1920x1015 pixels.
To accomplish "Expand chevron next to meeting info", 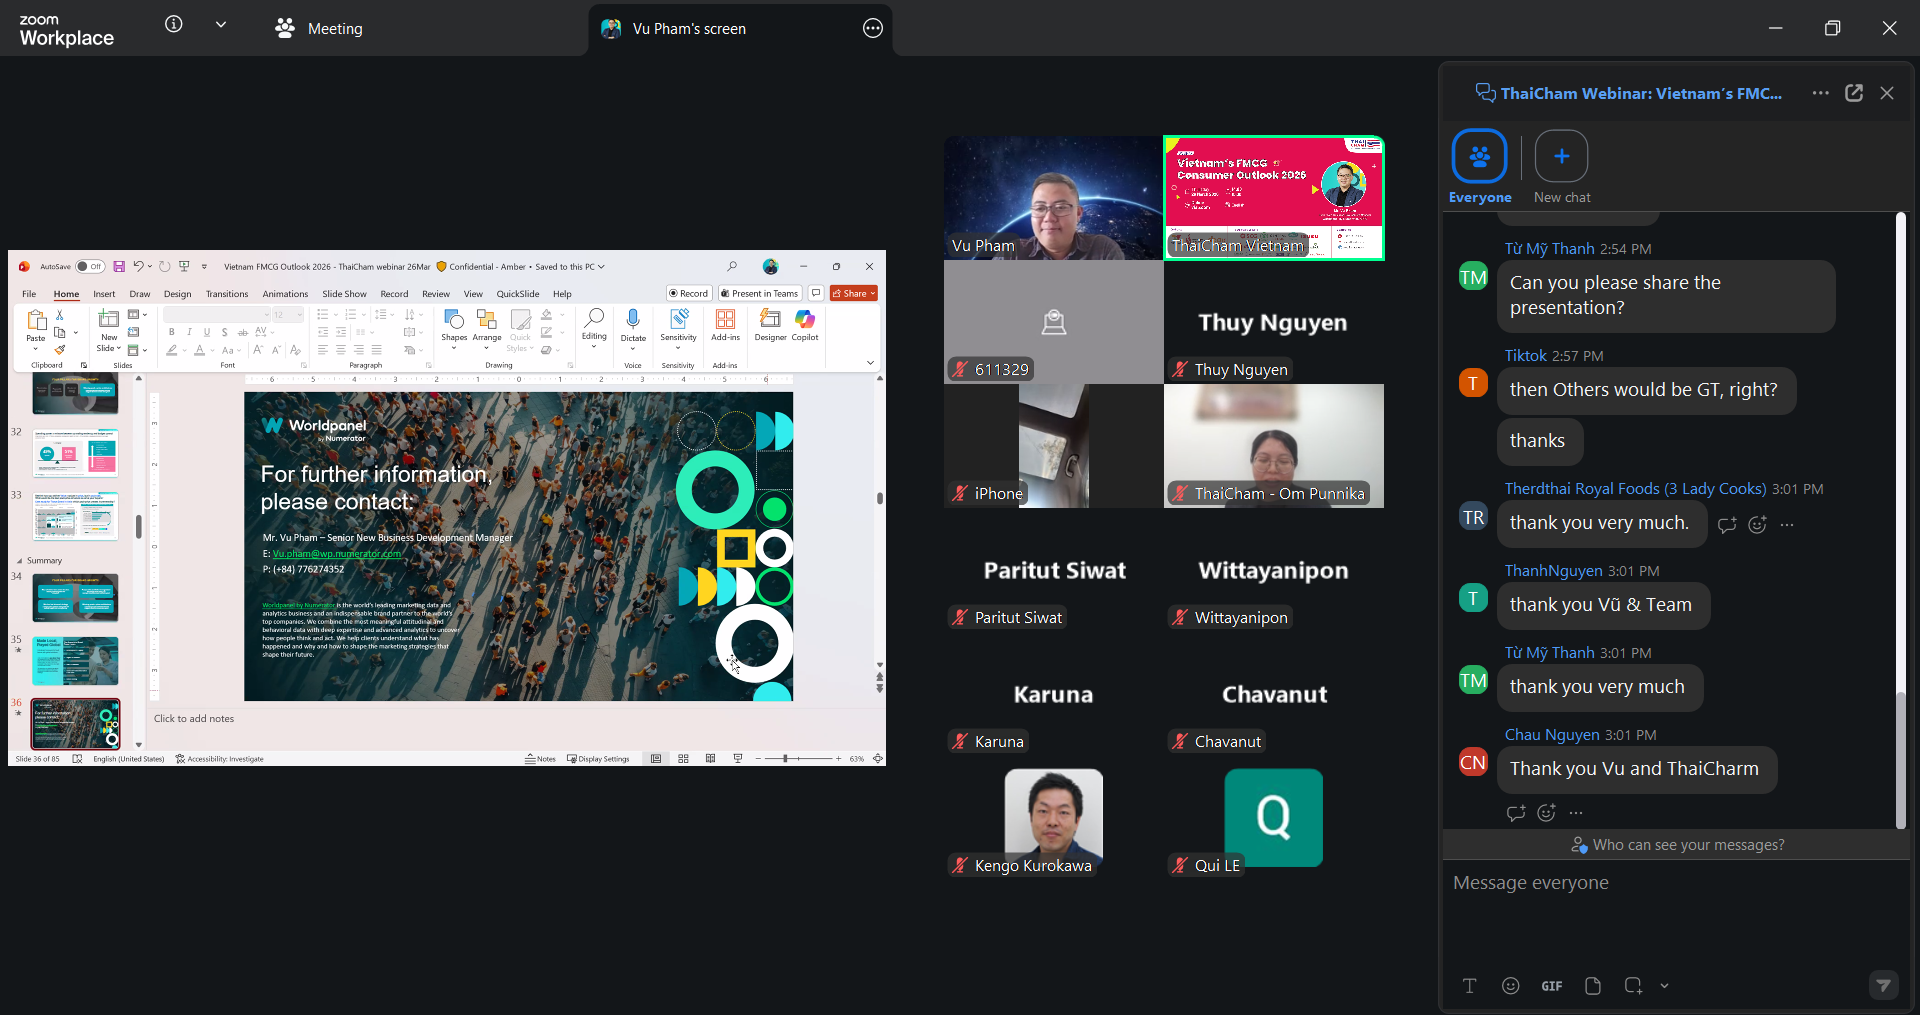I will [221, 25].
